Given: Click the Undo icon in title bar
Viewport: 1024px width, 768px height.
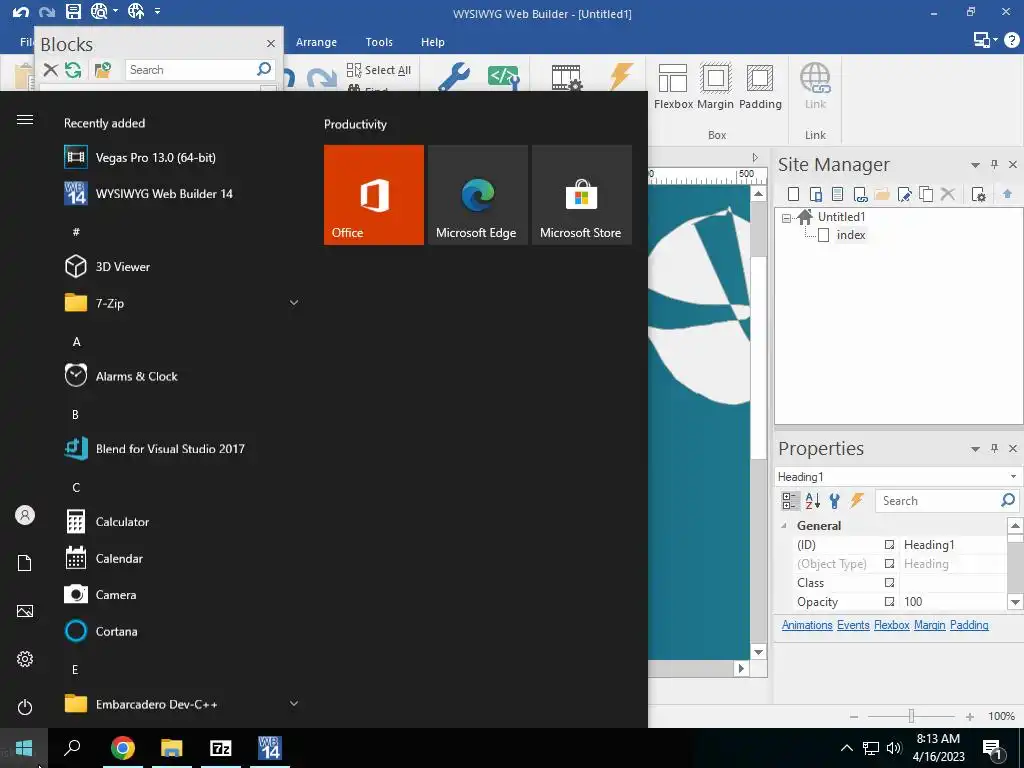Looking at the screenshot, I should pyautogui.click(x=21, y=12).
